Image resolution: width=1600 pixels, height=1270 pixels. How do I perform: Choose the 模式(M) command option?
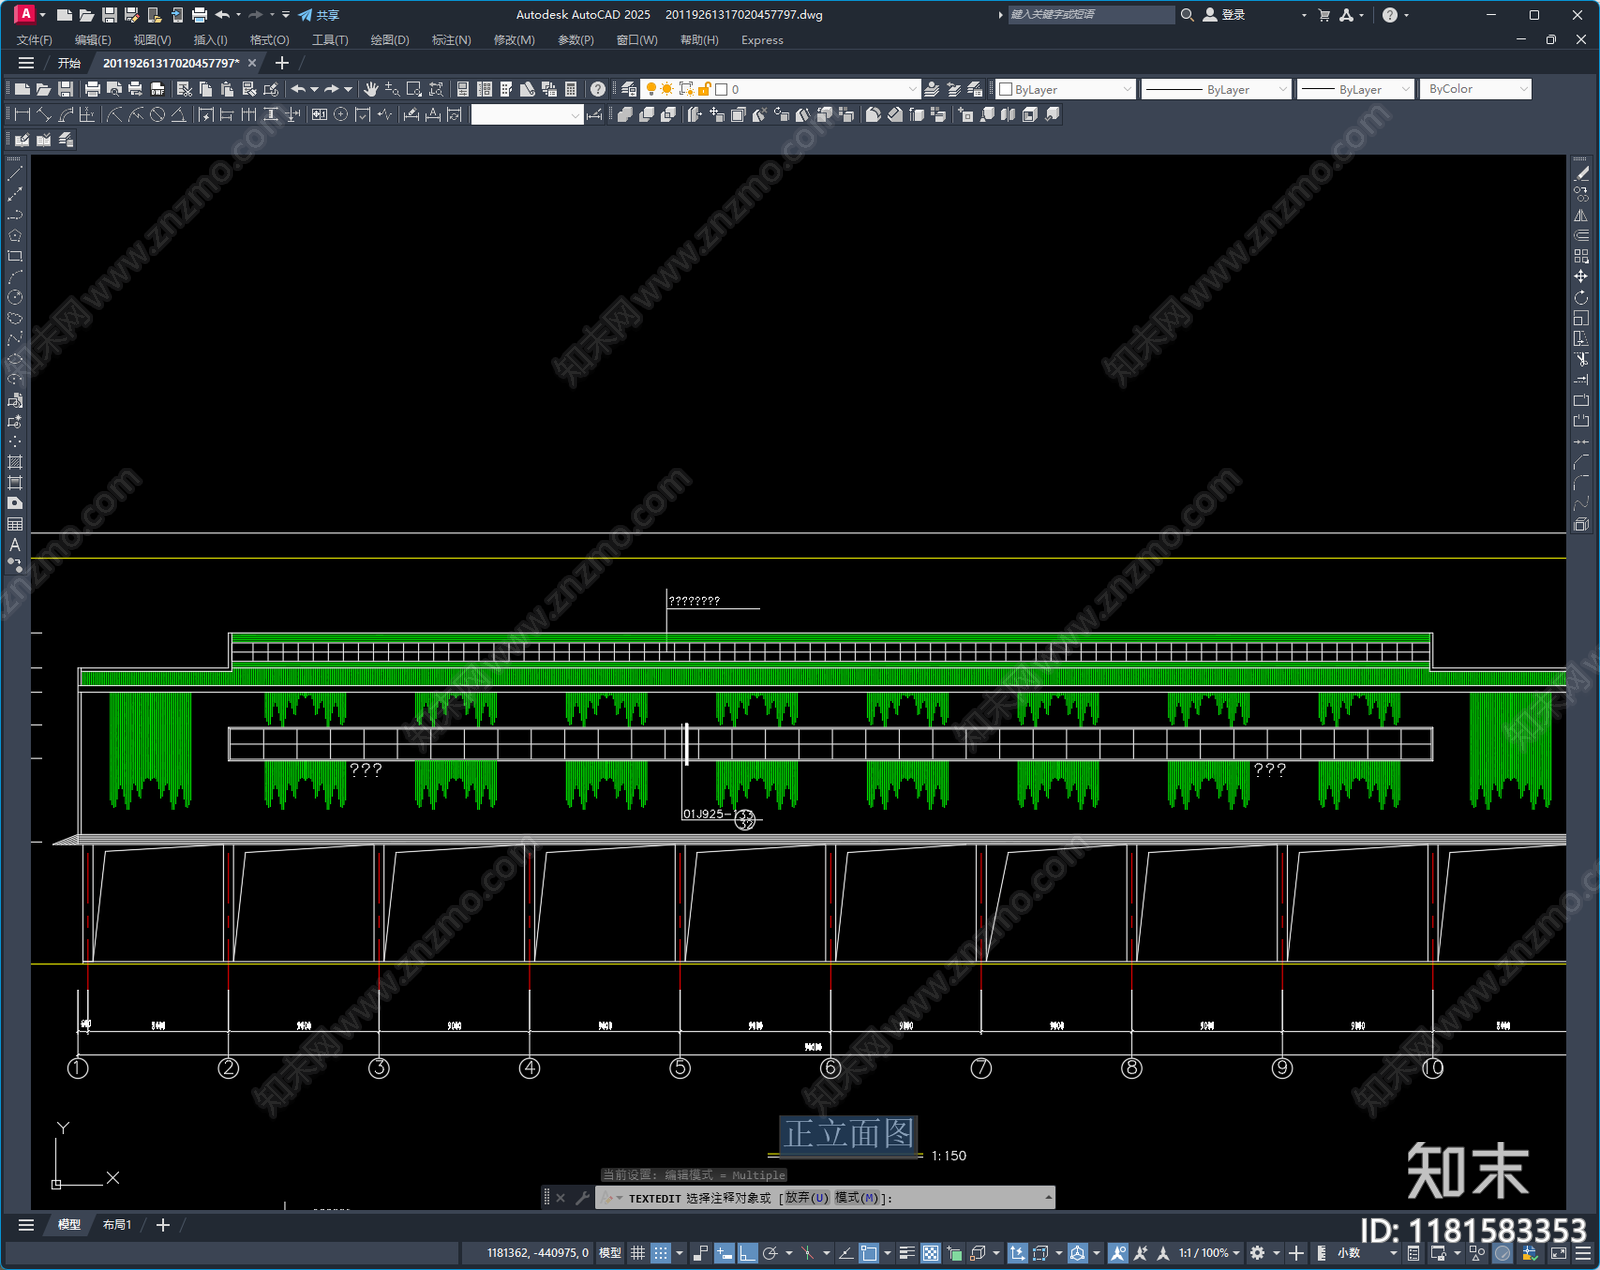coord(856,1198)
